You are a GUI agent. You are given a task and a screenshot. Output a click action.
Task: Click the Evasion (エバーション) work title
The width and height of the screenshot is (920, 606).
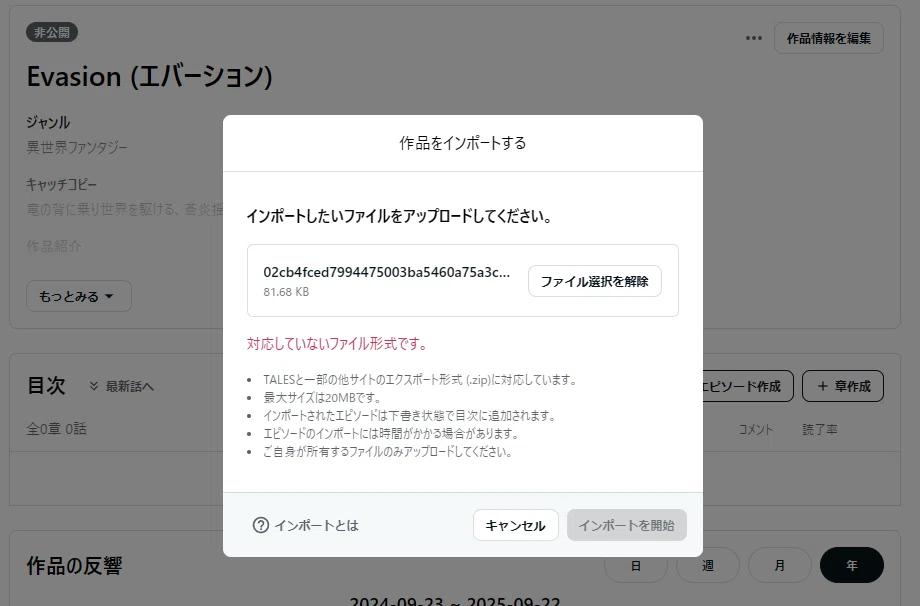tap(150, 76)
